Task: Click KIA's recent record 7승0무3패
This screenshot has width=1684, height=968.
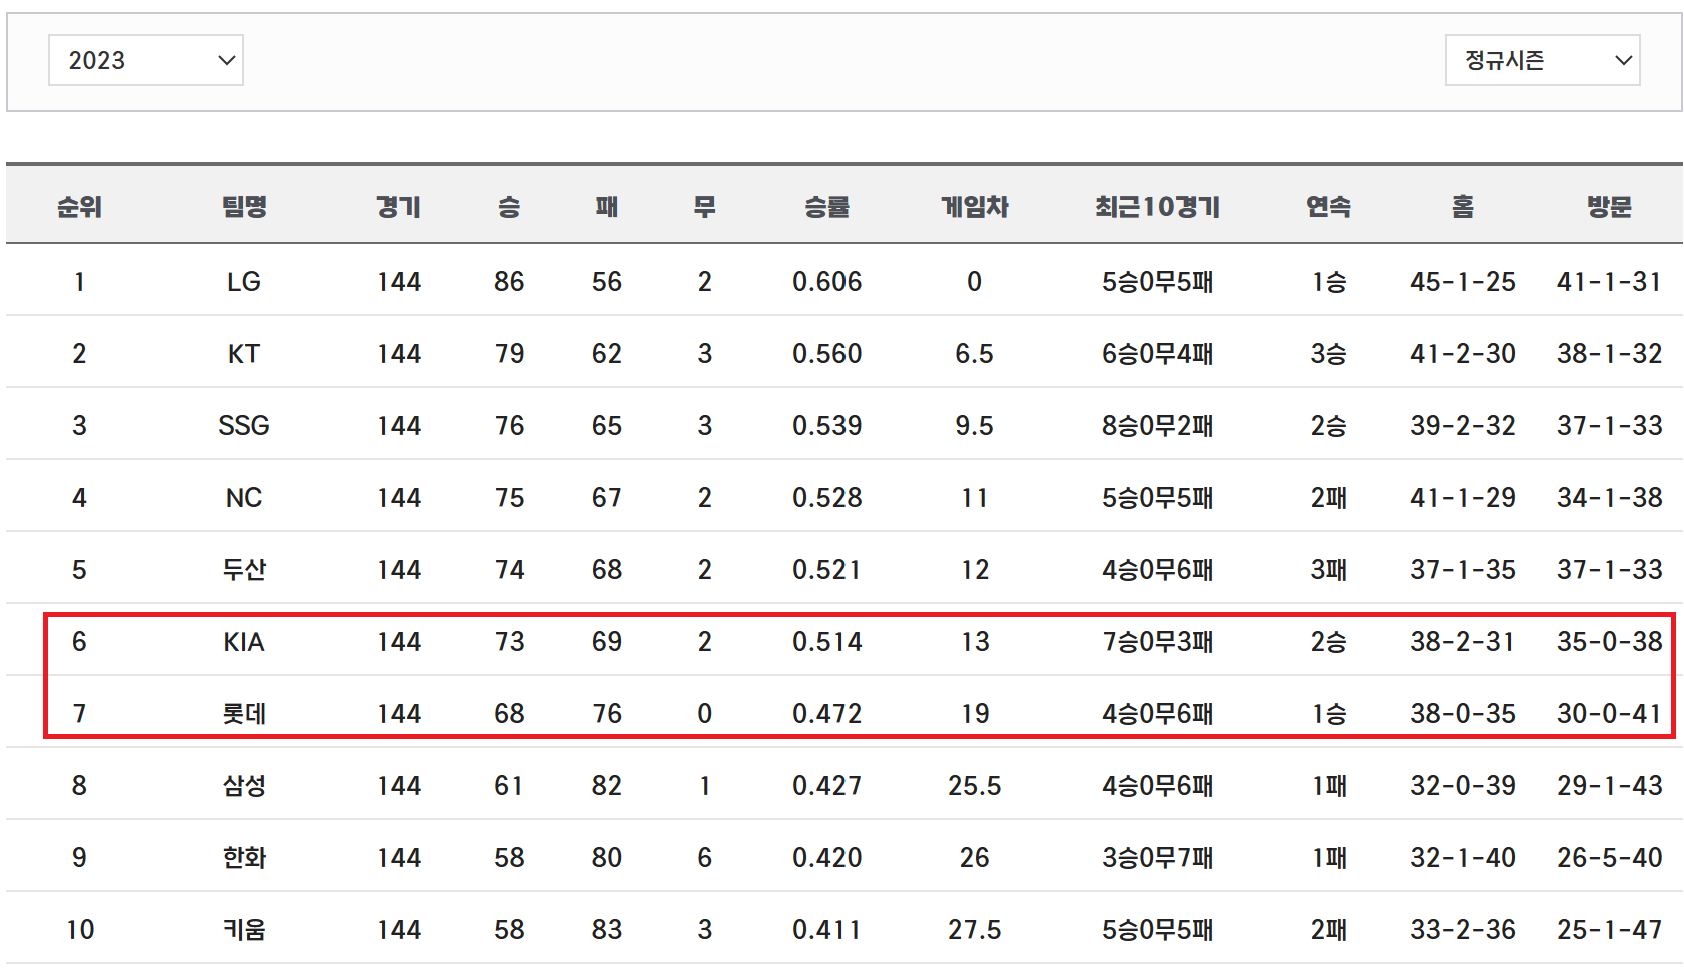Action: (x=1157, y=642)
